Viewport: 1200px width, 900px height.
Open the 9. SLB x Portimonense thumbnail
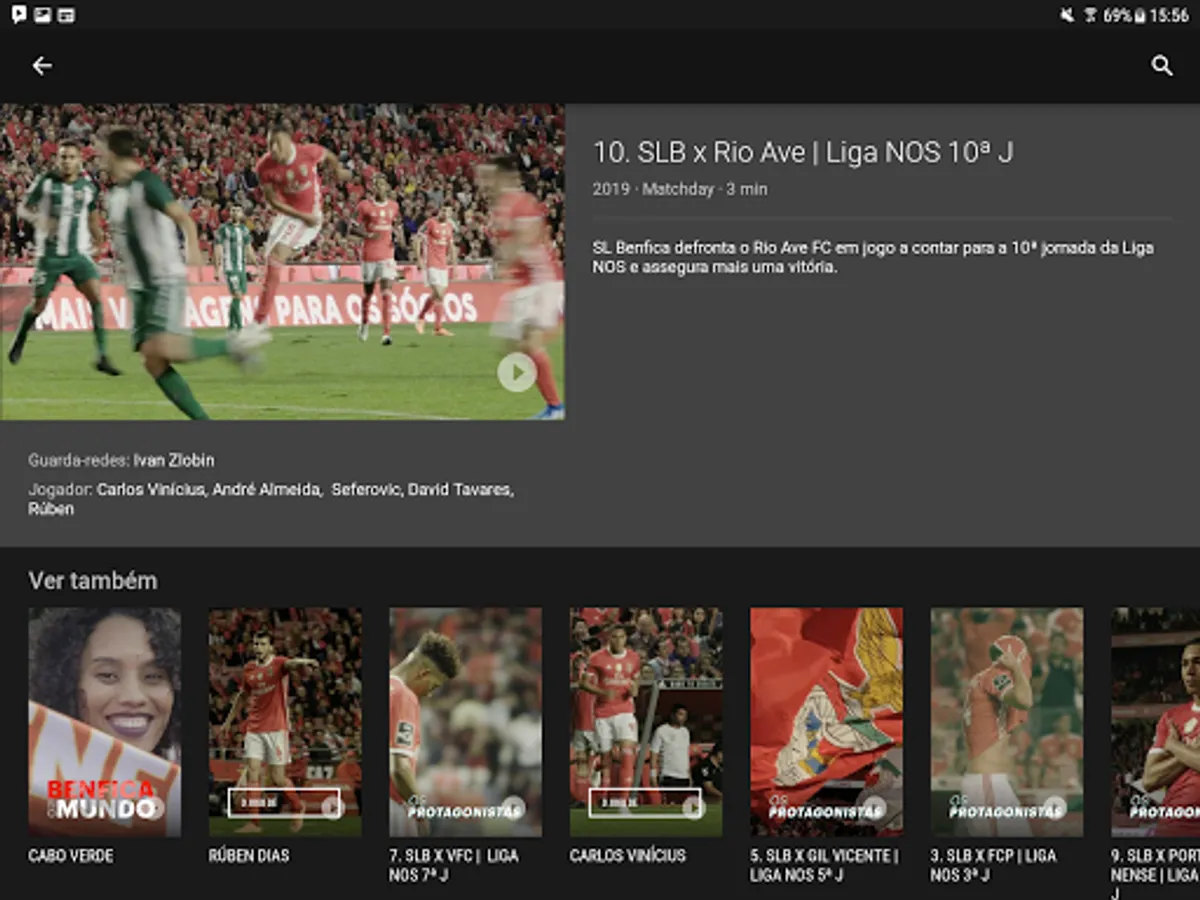[x=1156, y=722]
